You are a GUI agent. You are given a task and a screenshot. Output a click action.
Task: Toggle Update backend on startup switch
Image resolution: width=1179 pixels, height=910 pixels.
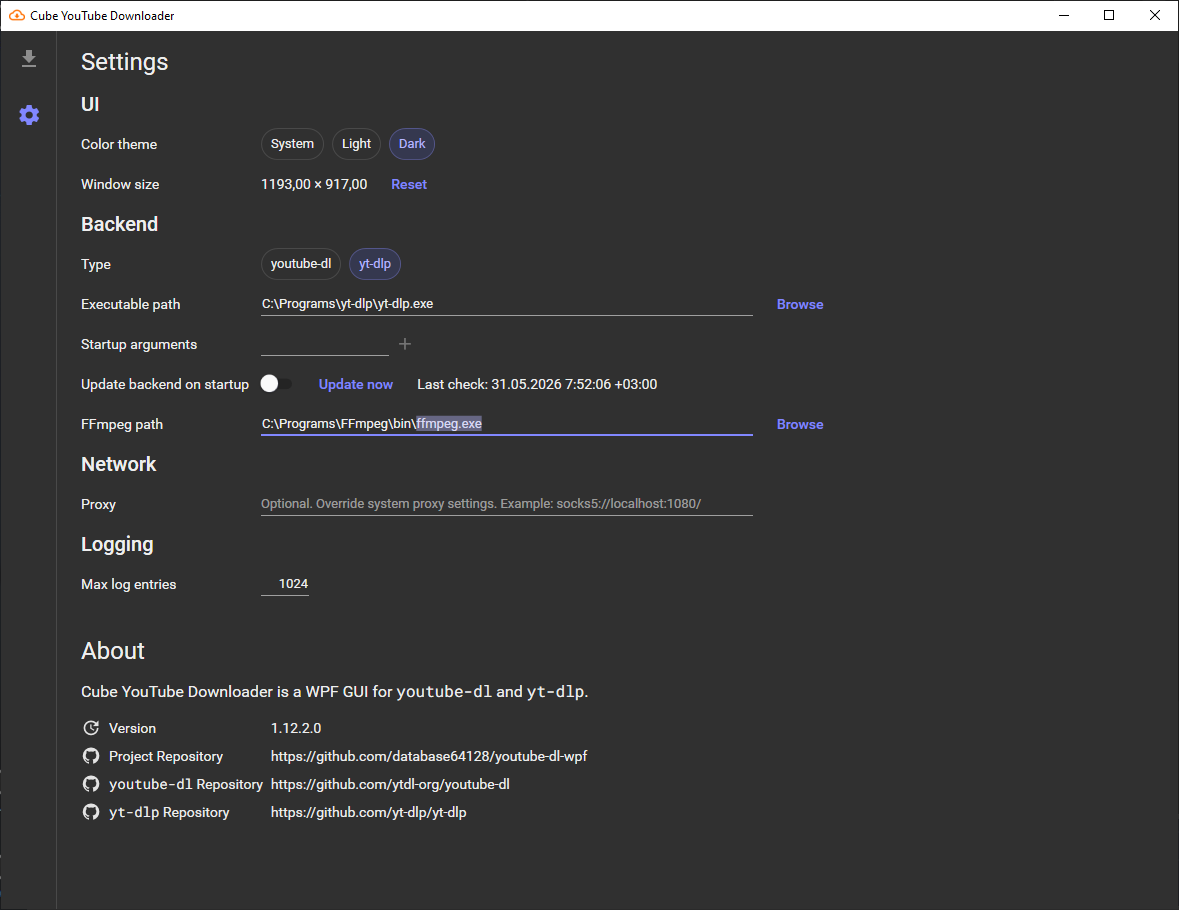pos(276,384)
